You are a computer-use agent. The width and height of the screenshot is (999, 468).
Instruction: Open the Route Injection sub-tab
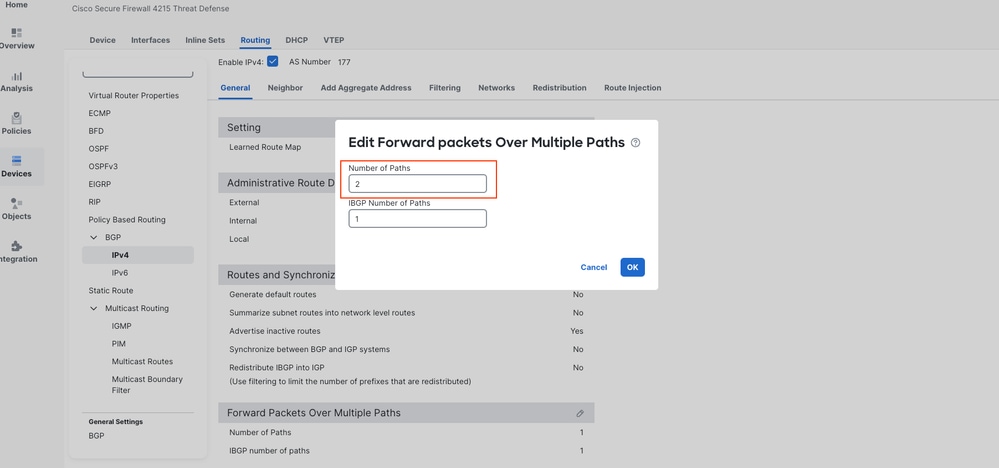coord(633,88)
